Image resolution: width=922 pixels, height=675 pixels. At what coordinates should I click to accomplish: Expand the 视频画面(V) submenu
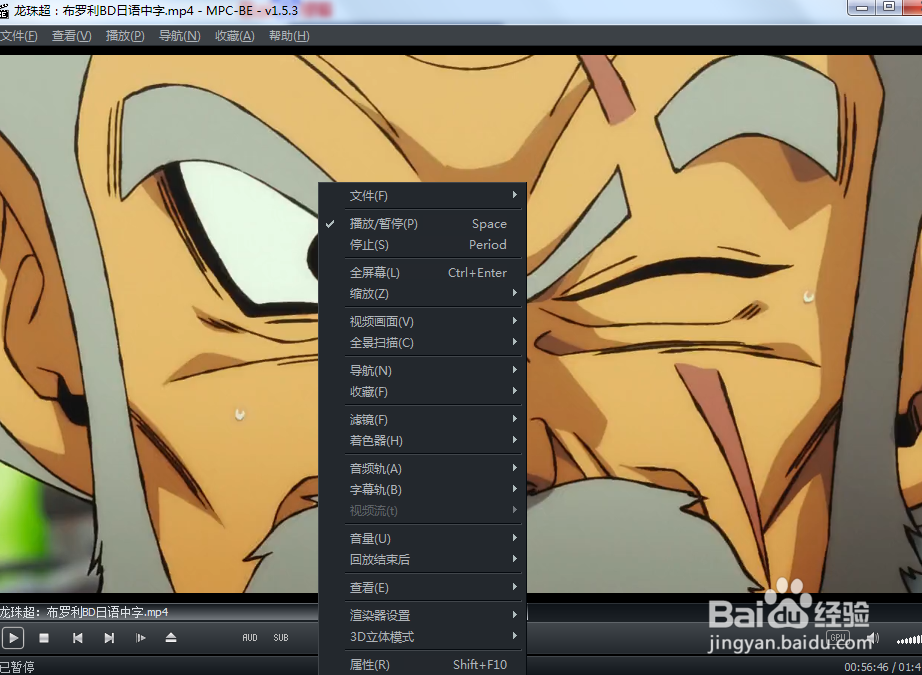pos(422,322)
